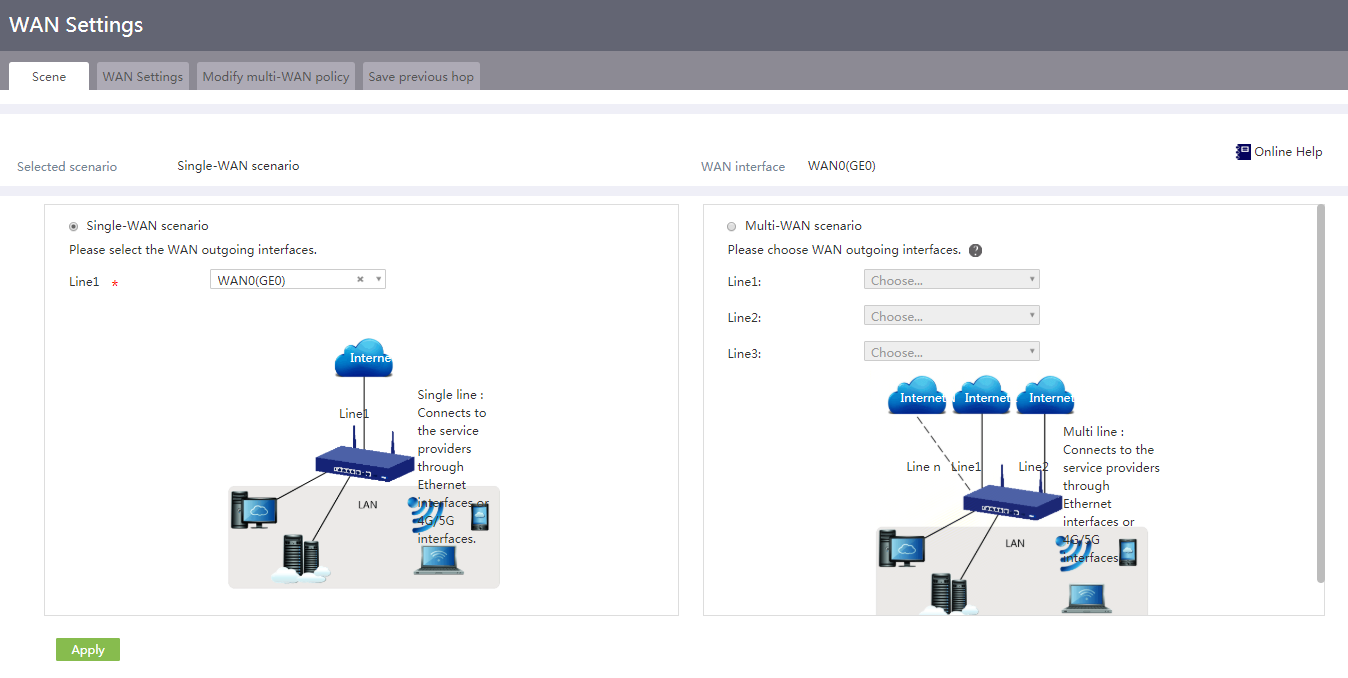Click the Internet cloud in the single-WAN diagram
Viewport: 1348px width, 678px height.
click(x=364, y=357)
